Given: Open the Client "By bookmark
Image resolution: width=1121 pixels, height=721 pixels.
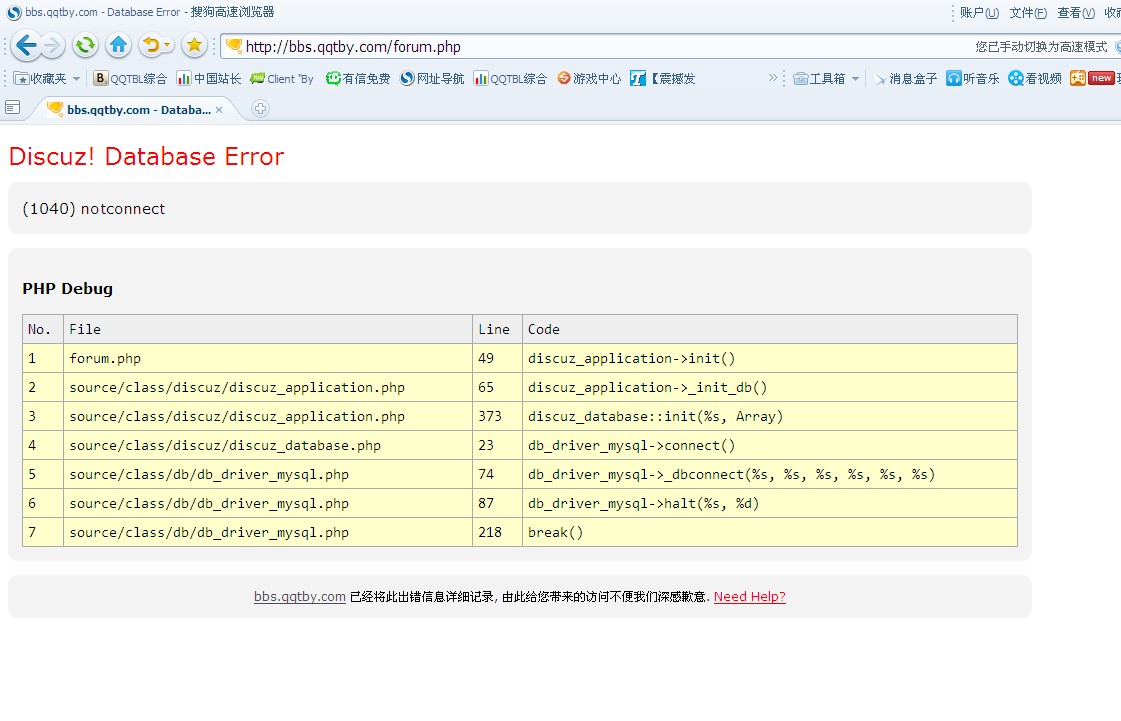Looking at the screenshot, I should [282, 79].
